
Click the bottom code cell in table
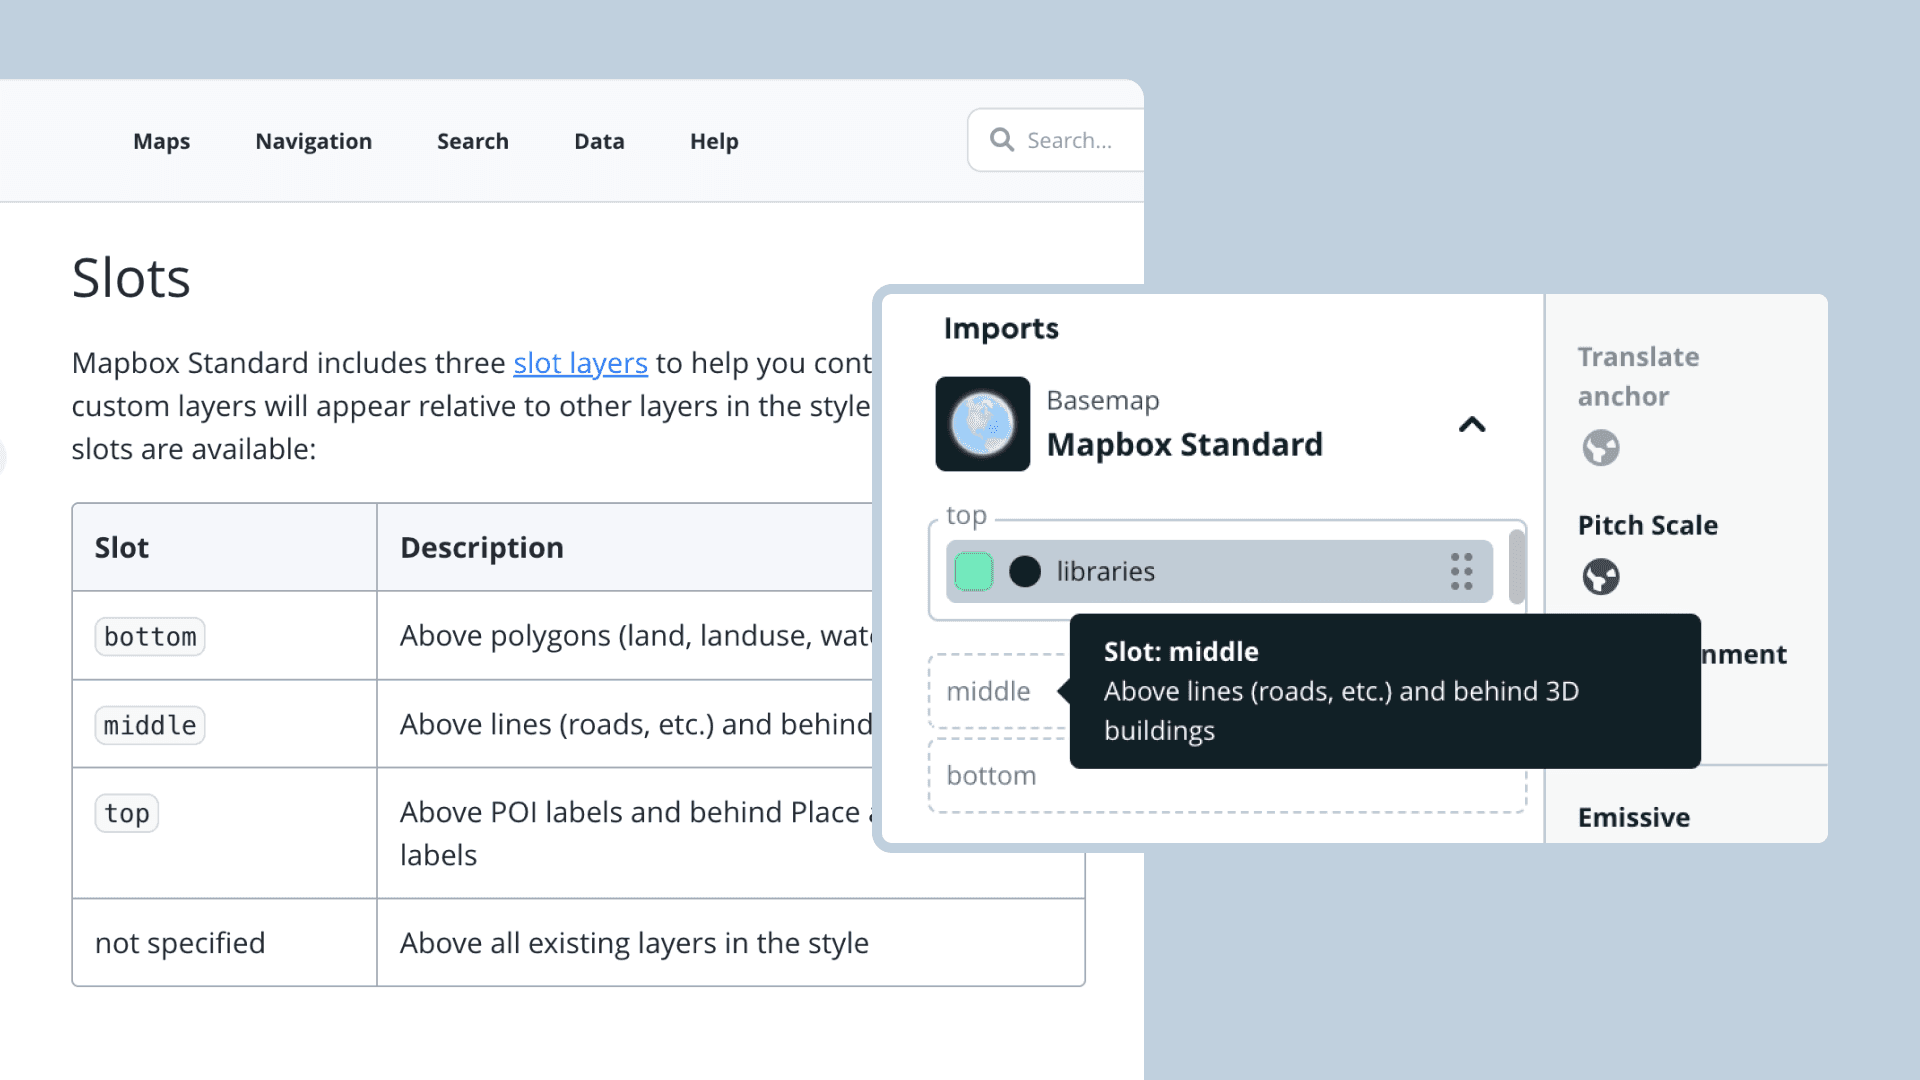150,637
